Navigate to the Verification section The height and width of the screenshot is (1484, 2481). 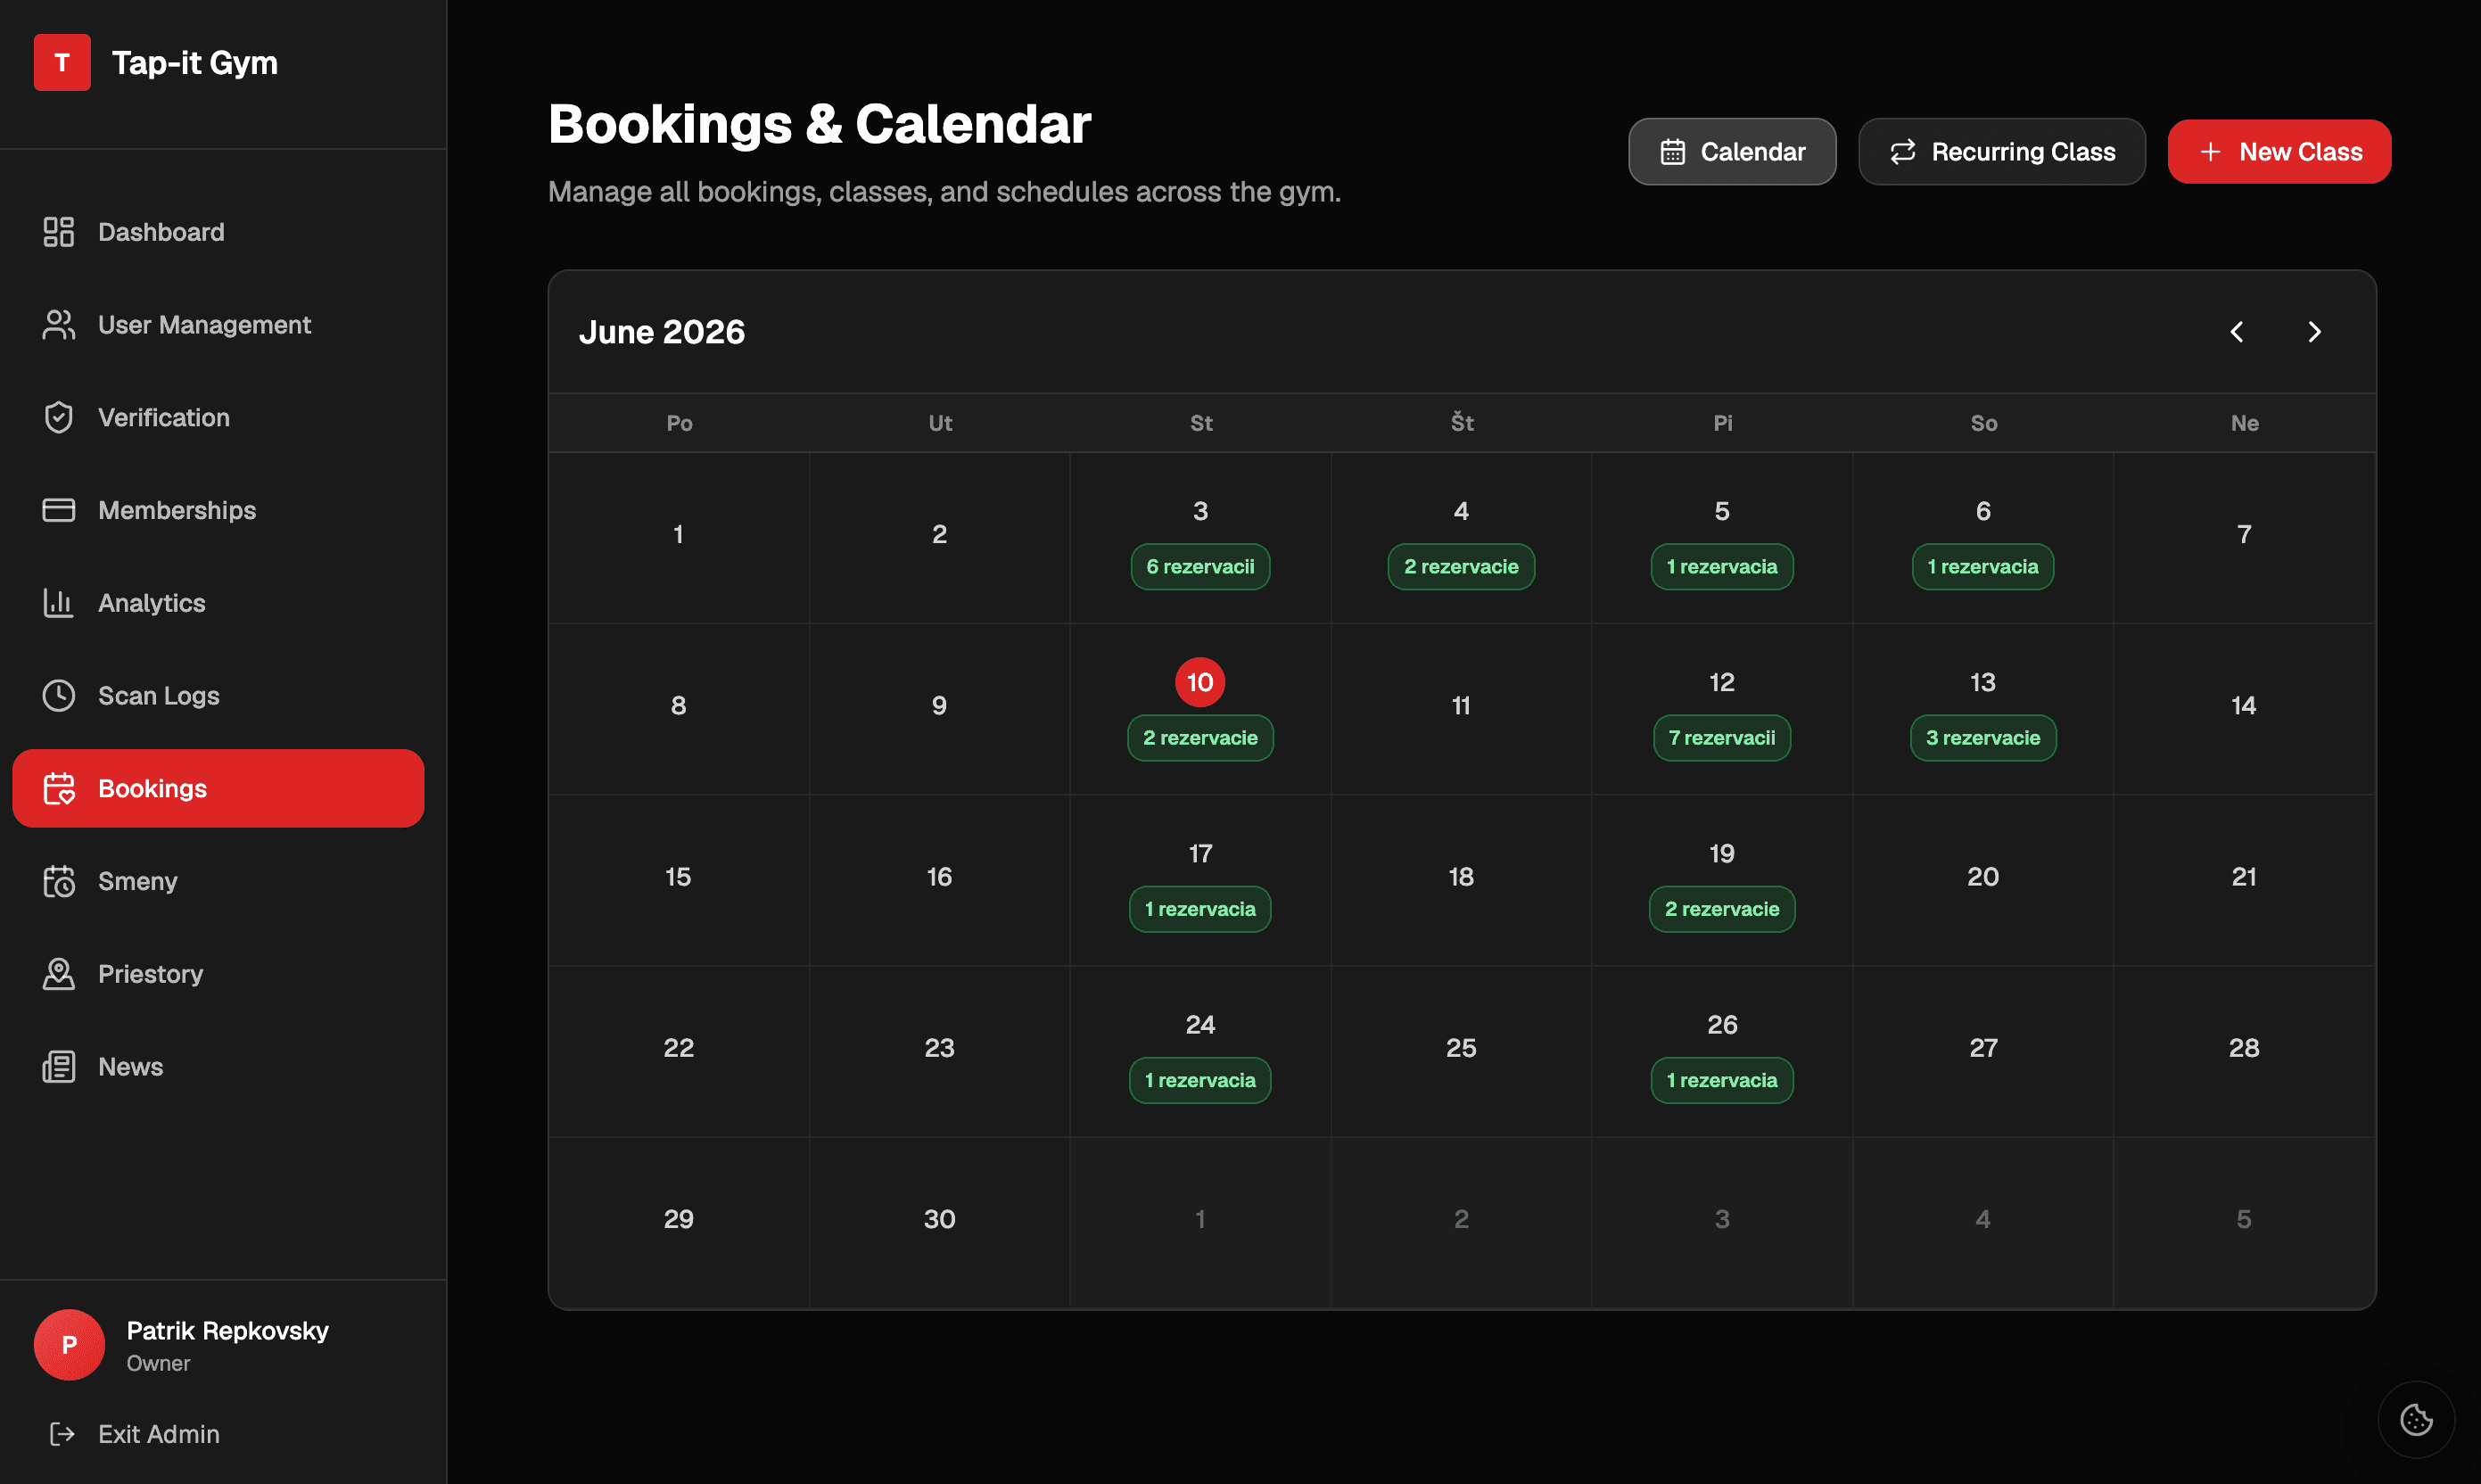[218, 417]
